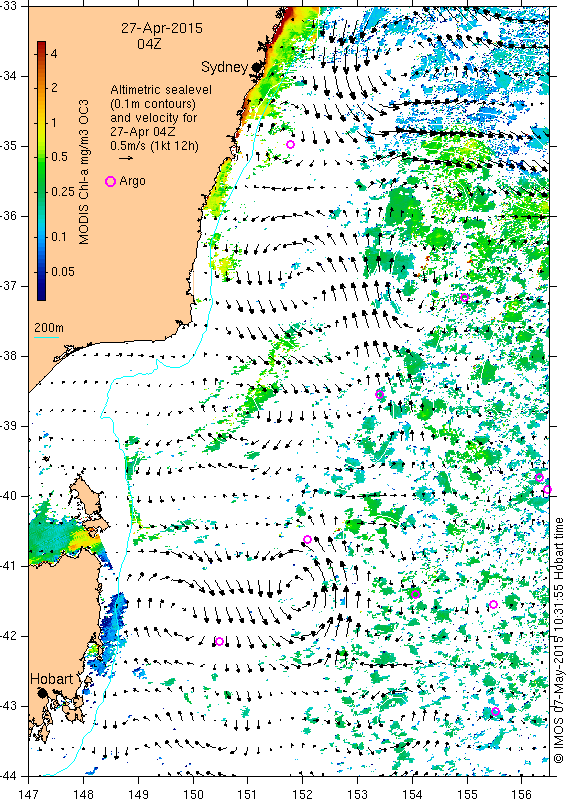Viewport: 570px width, 800px height.
Task: Click the 'MODIS Chl-a mg/m3 OC3' vertical label
Action: [84, 172]
